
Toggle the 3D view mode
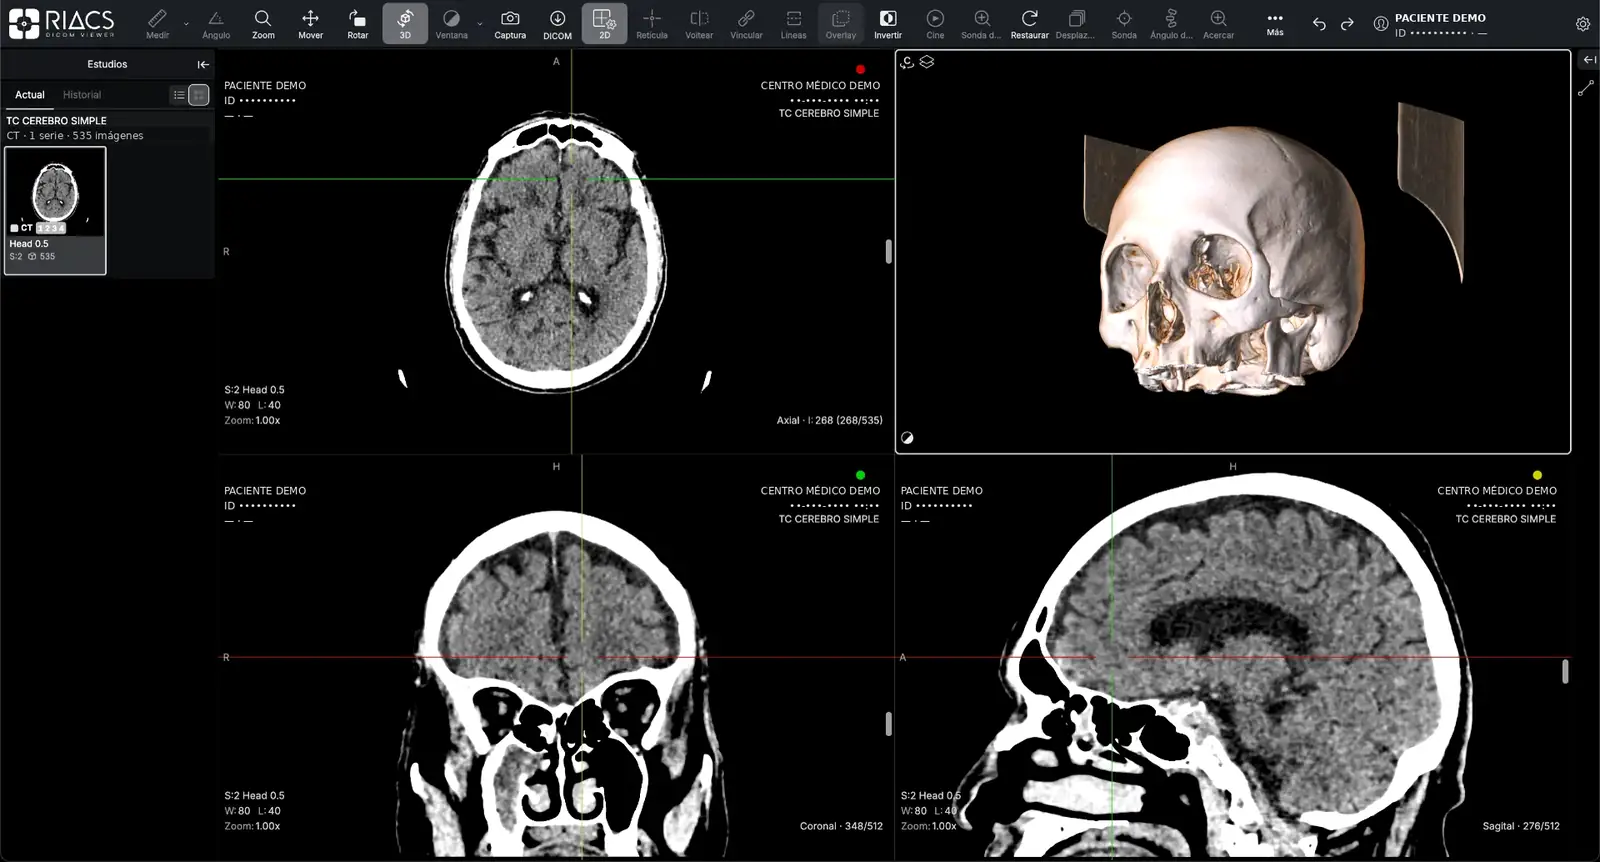(x=405, y=23)
